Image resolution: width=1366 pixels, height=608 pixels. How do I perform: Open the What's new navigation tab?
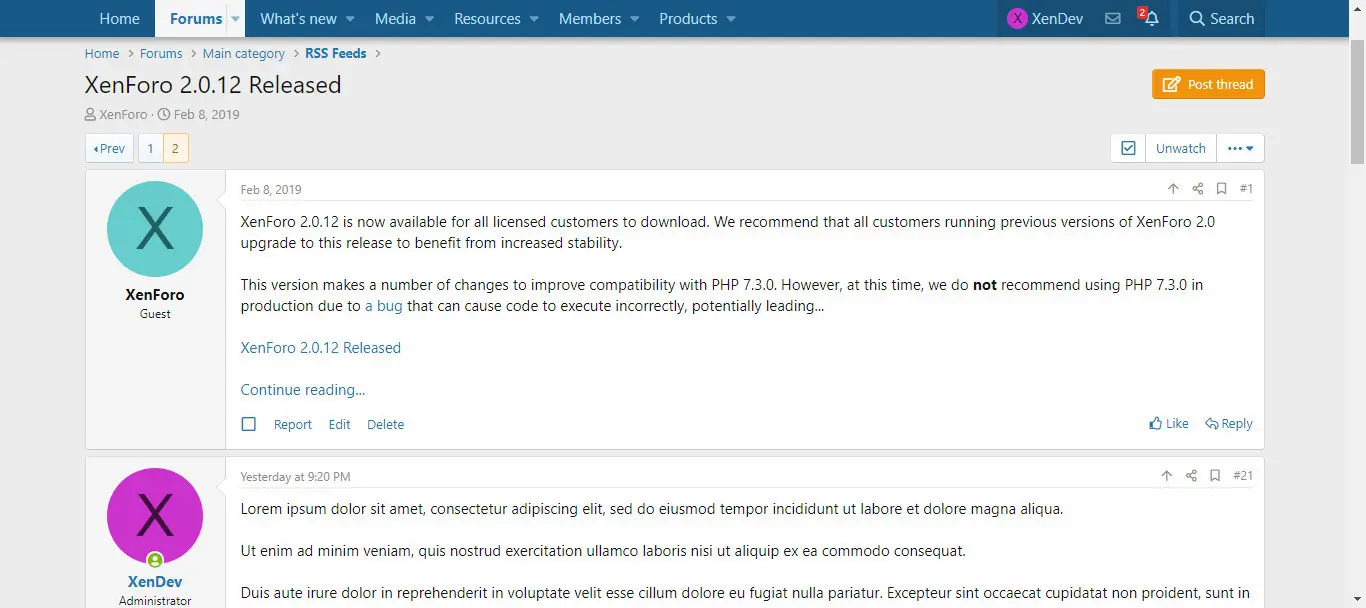pos(298,19)
